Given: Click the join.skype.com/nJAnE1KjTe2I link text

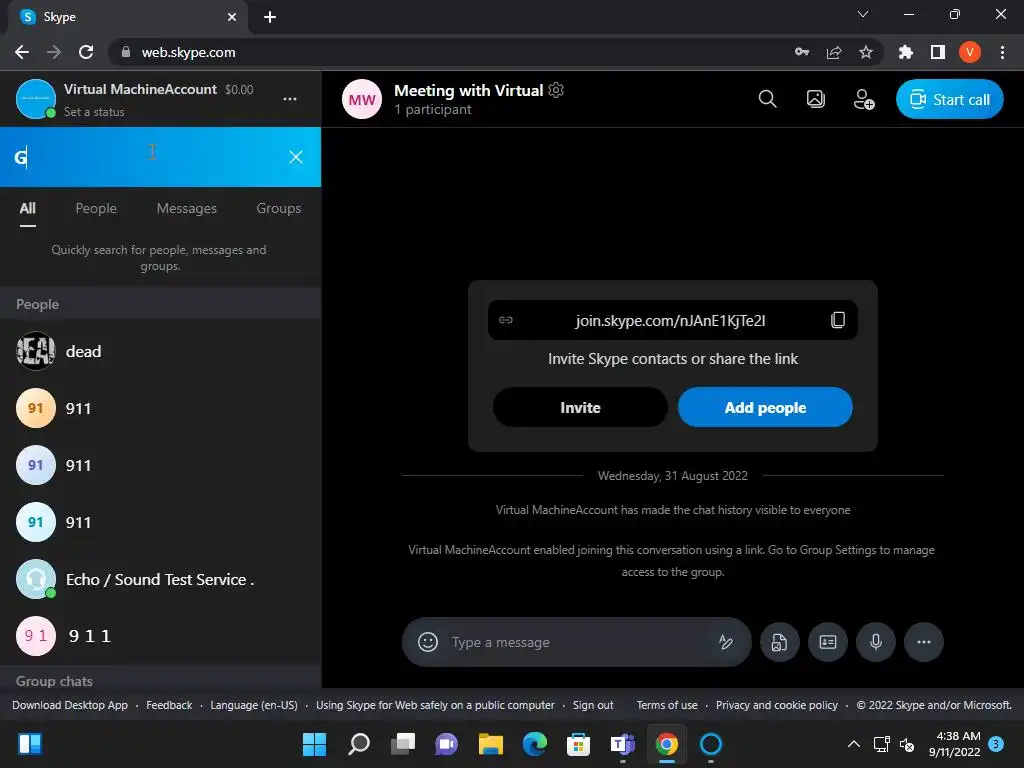Looking at the screenshot, I should [x=670, y=321].
